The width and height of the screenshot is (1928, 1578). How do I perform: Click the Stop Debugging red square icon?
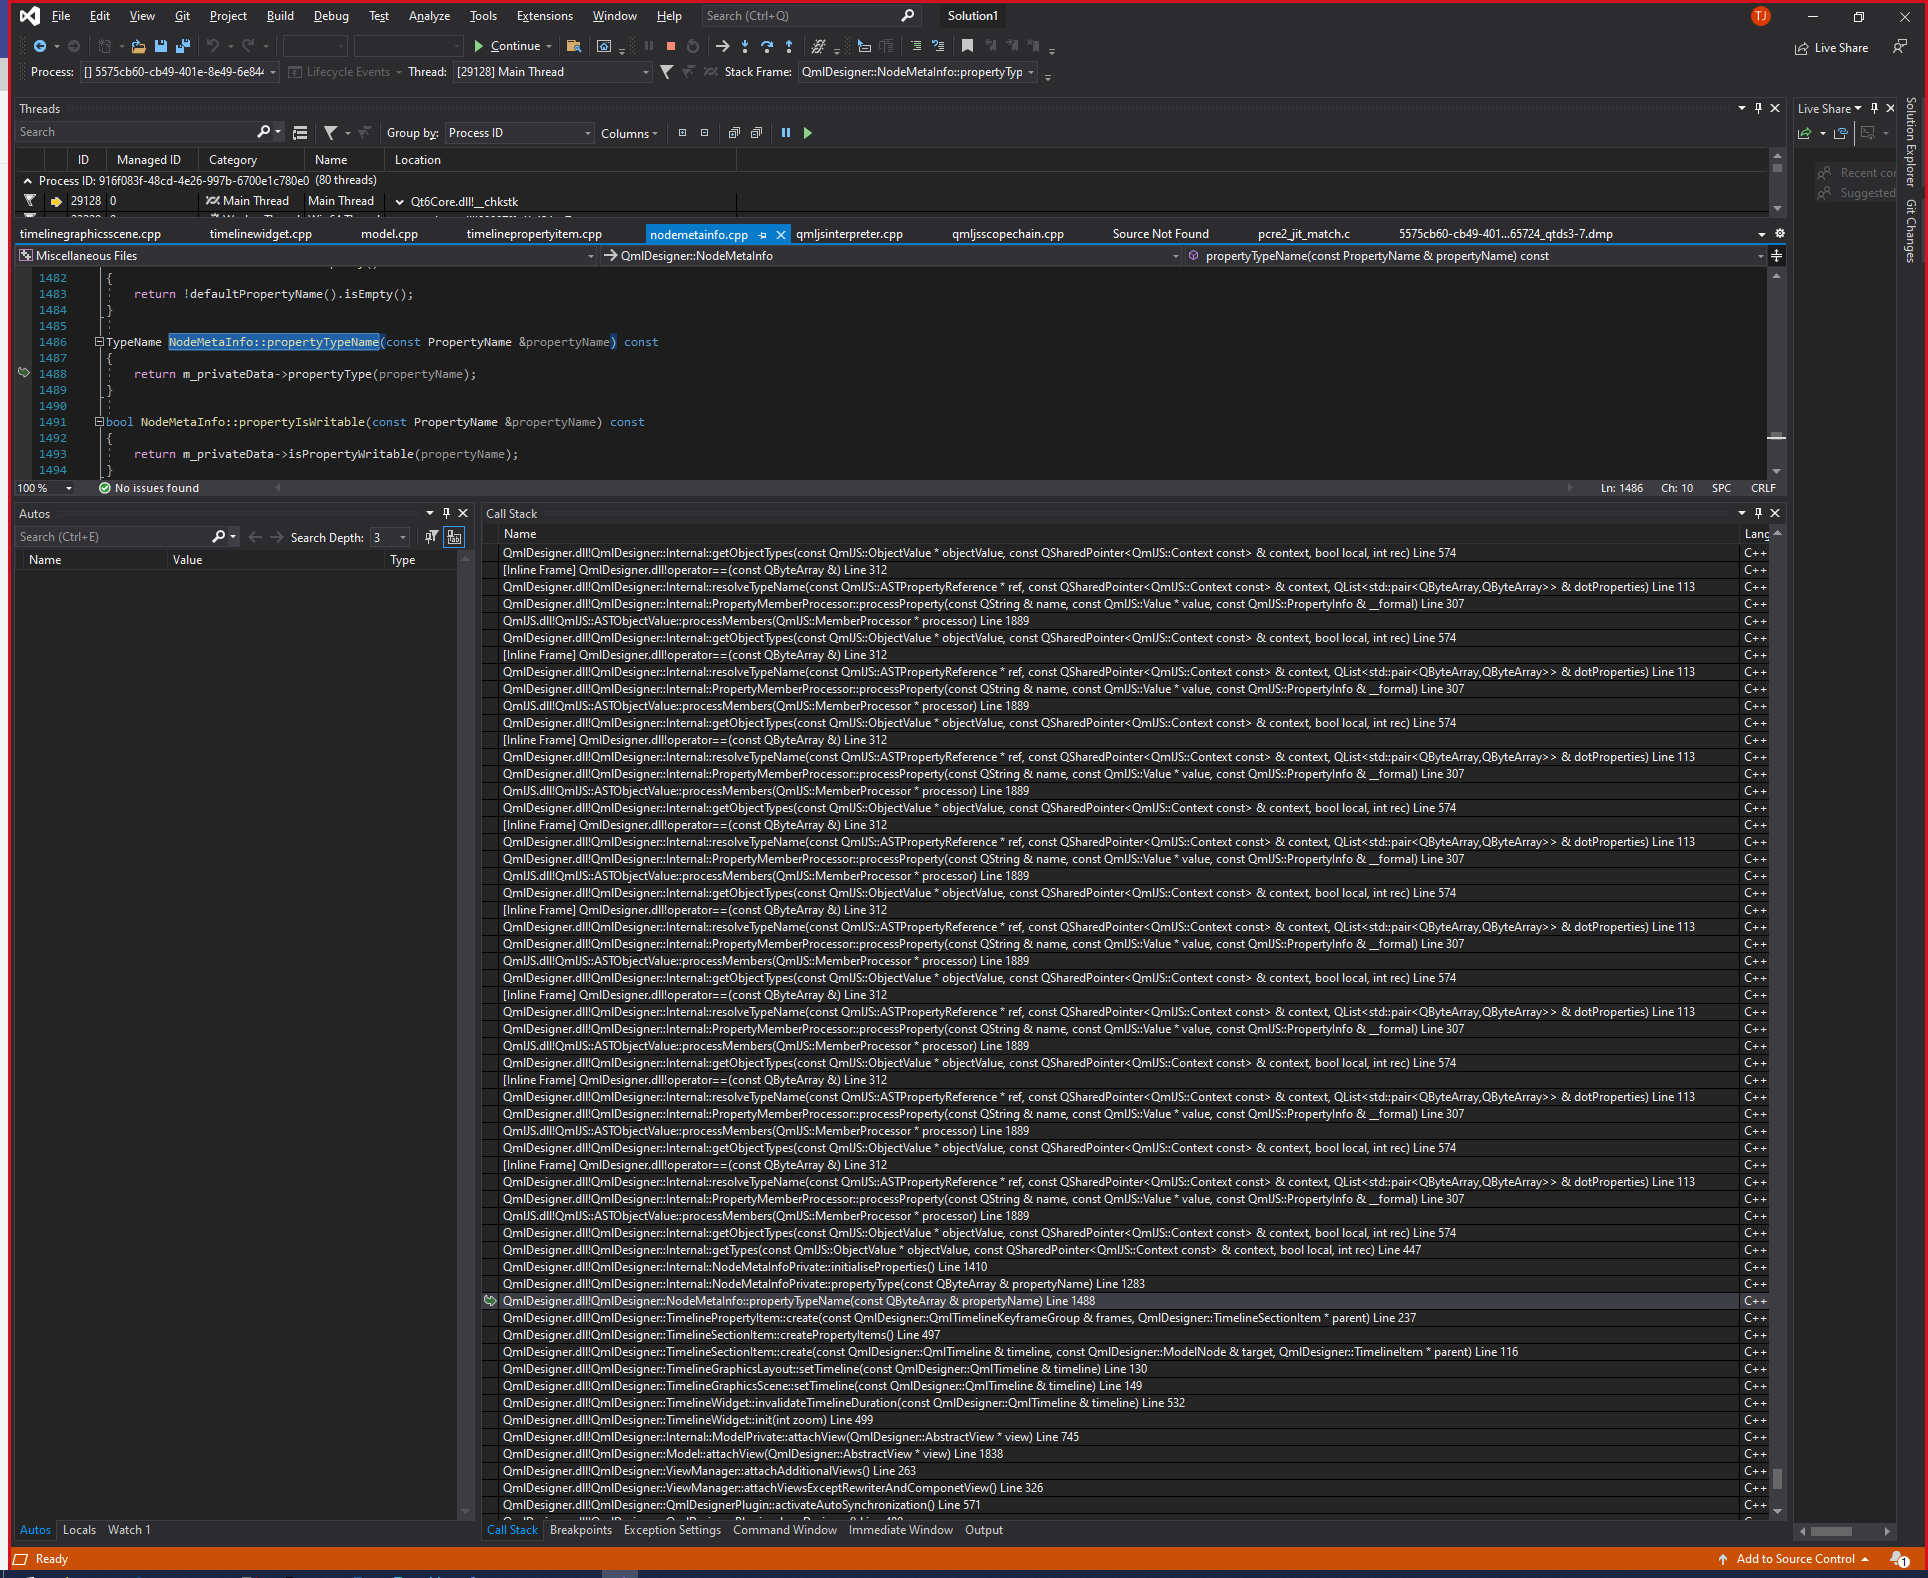(671, 46)
